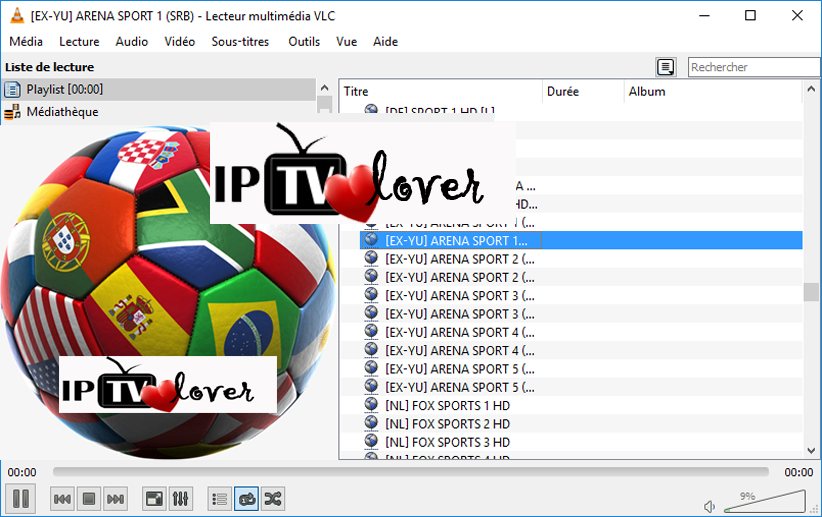The height and width of the screenshot is (517, 822).
Task: Open the Outils menu
Action: coord(304,41)
